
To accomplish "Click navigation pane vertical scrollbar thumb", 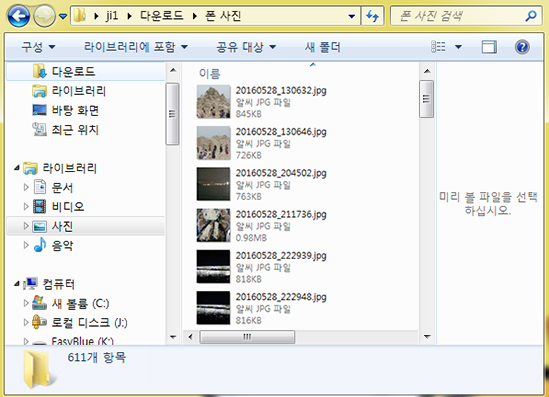I will tap(172, 114).
